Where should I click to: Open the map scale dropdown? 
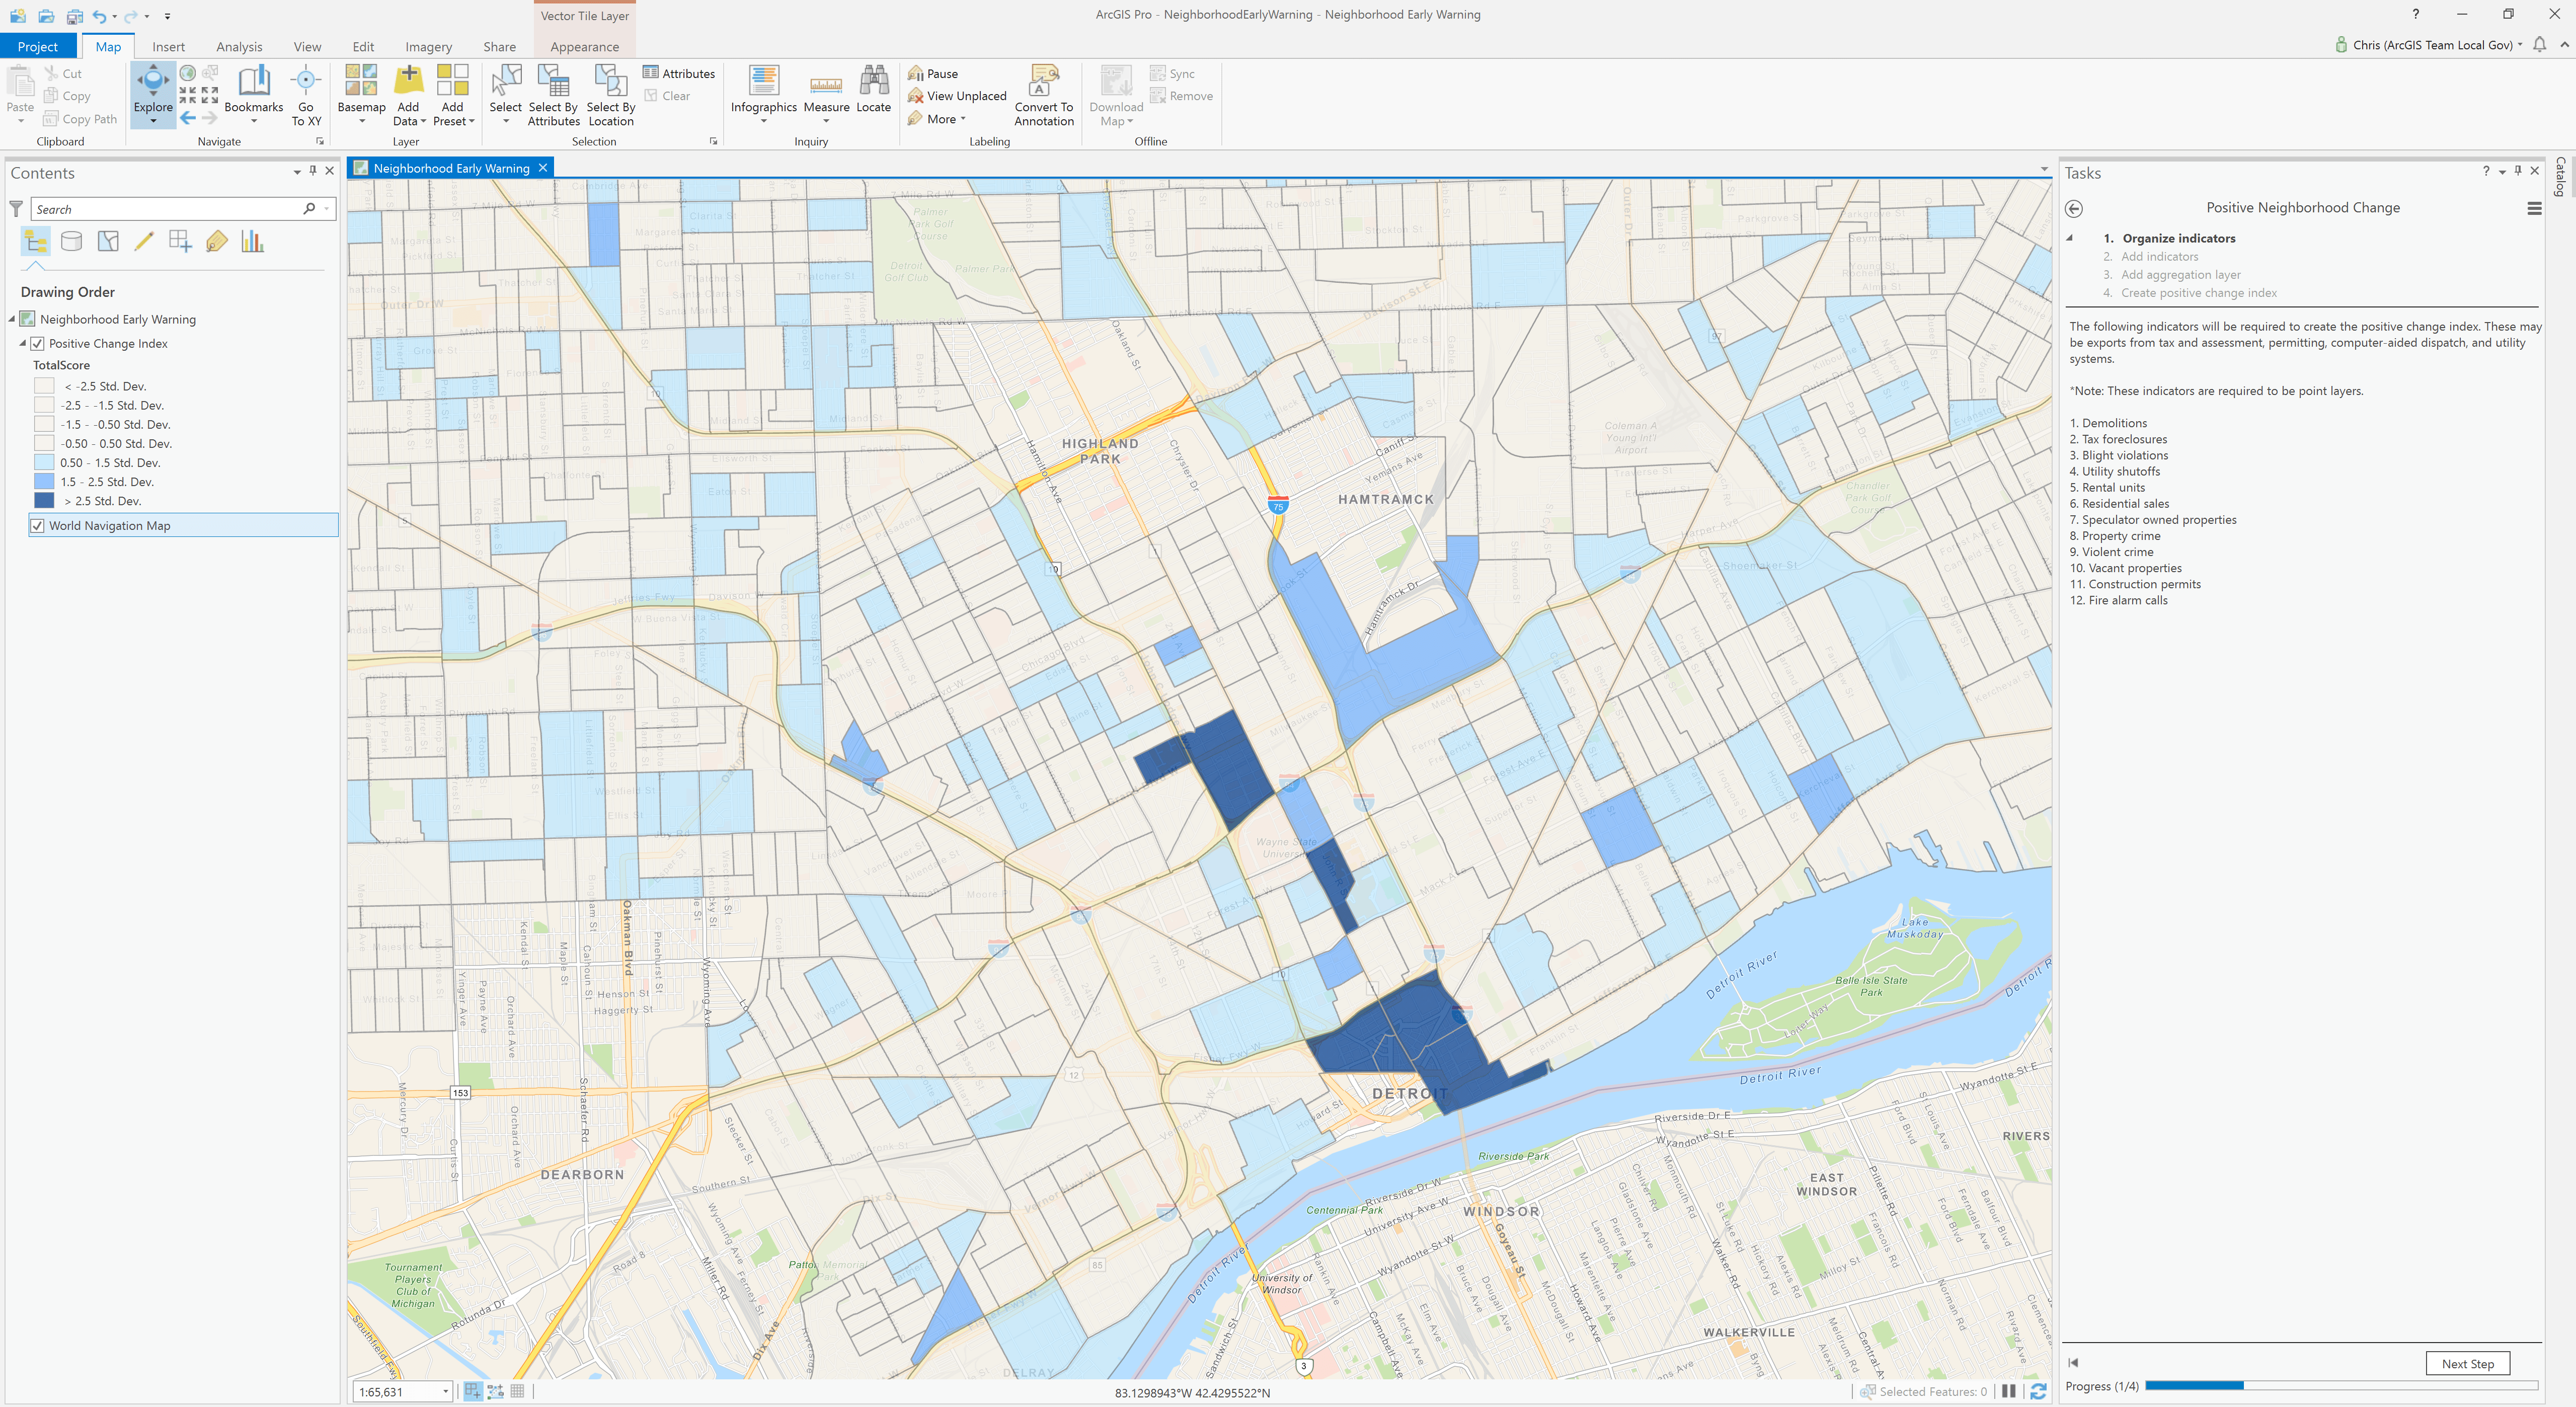[x=445, y=1391]
